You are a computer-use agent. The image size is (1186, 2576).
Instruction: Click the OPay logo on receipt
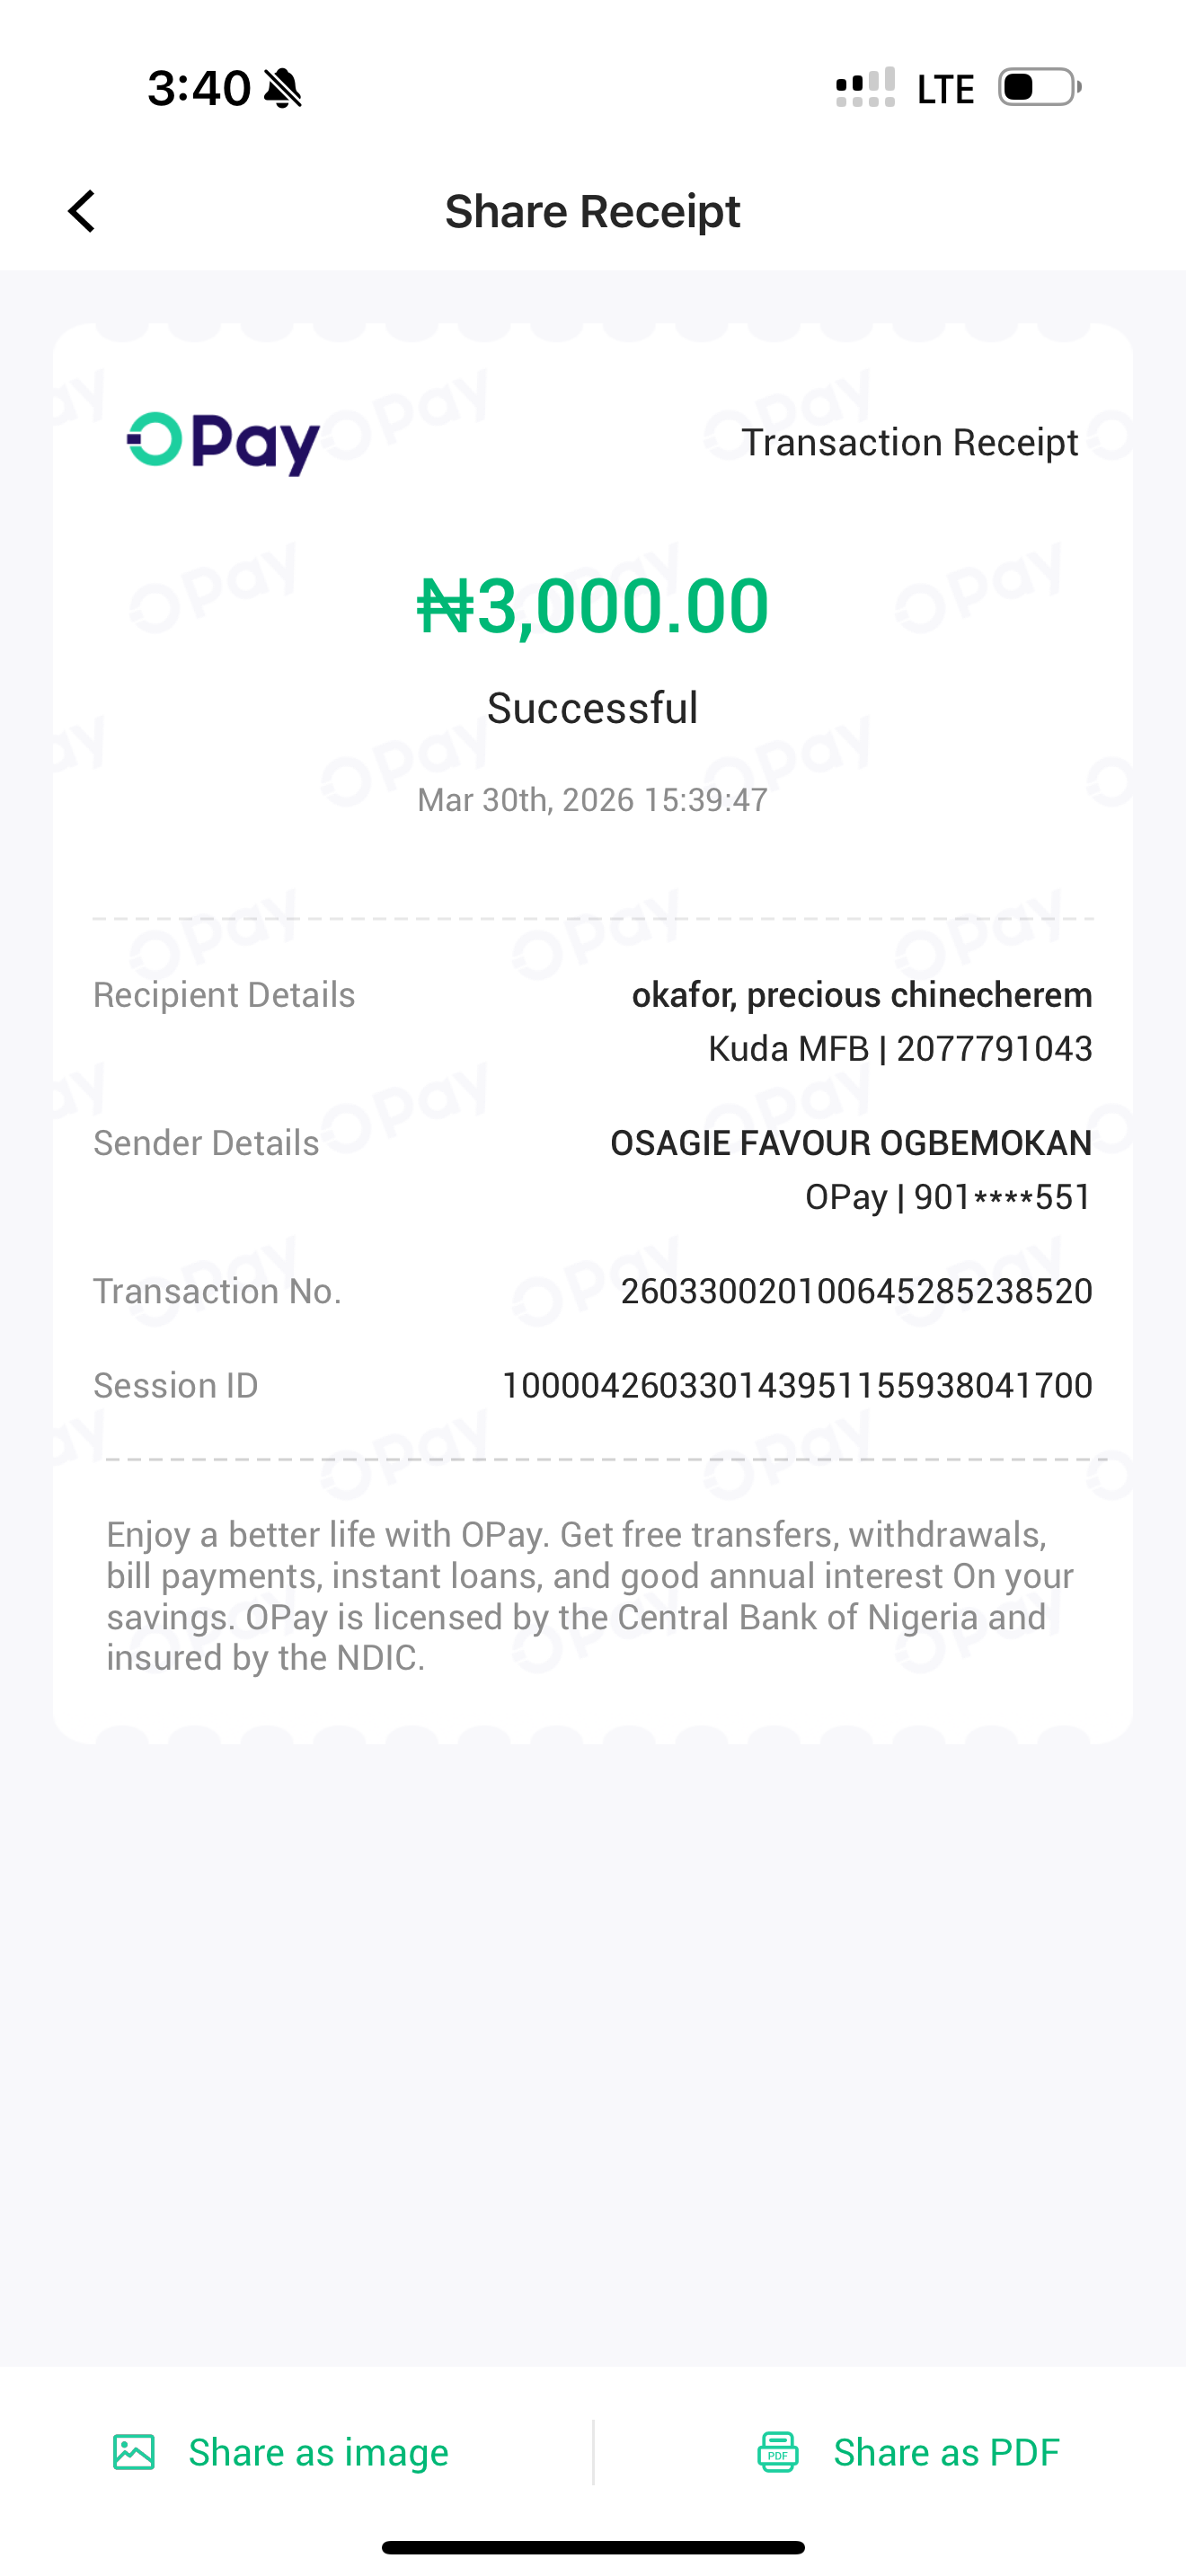point(223,443)
